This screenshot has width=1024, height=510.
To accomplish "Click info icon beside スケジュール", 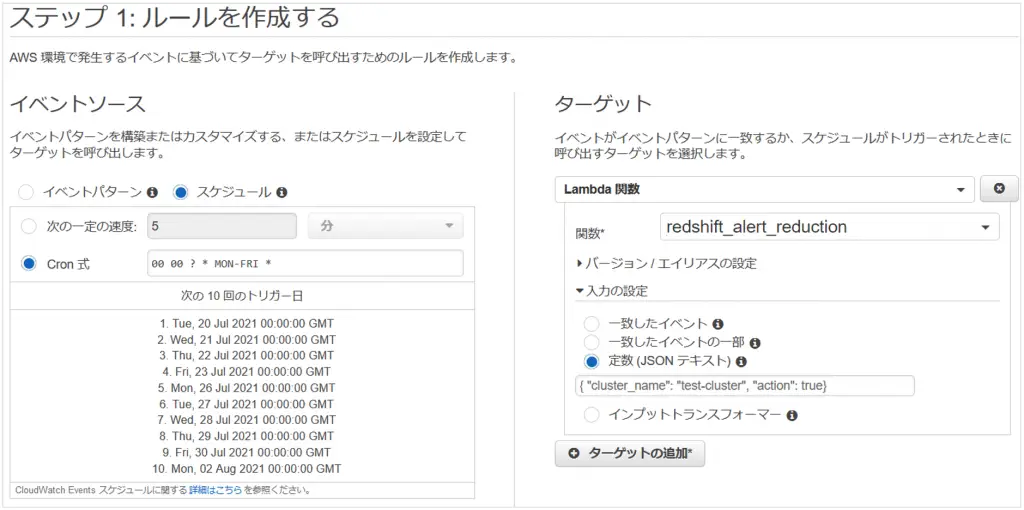I will (281, 193).
